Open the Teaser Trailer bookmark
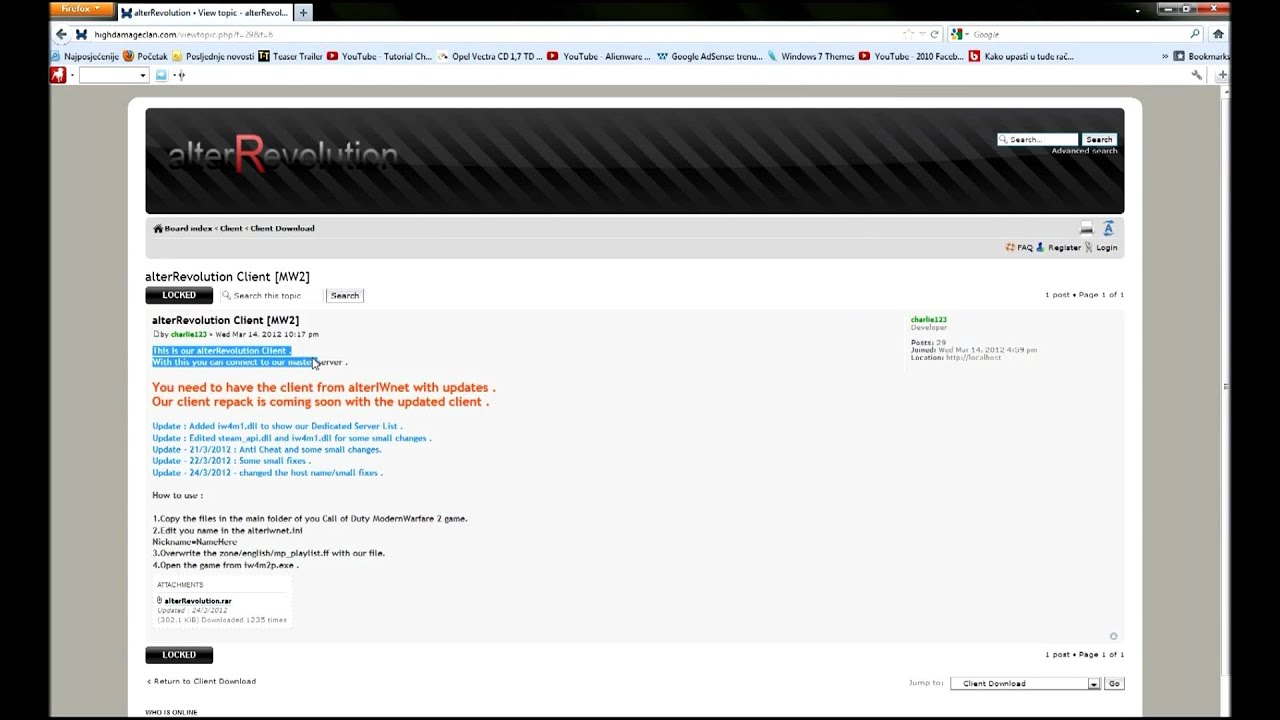This screenshot has height=720, width=1280. tap(290, 56)
